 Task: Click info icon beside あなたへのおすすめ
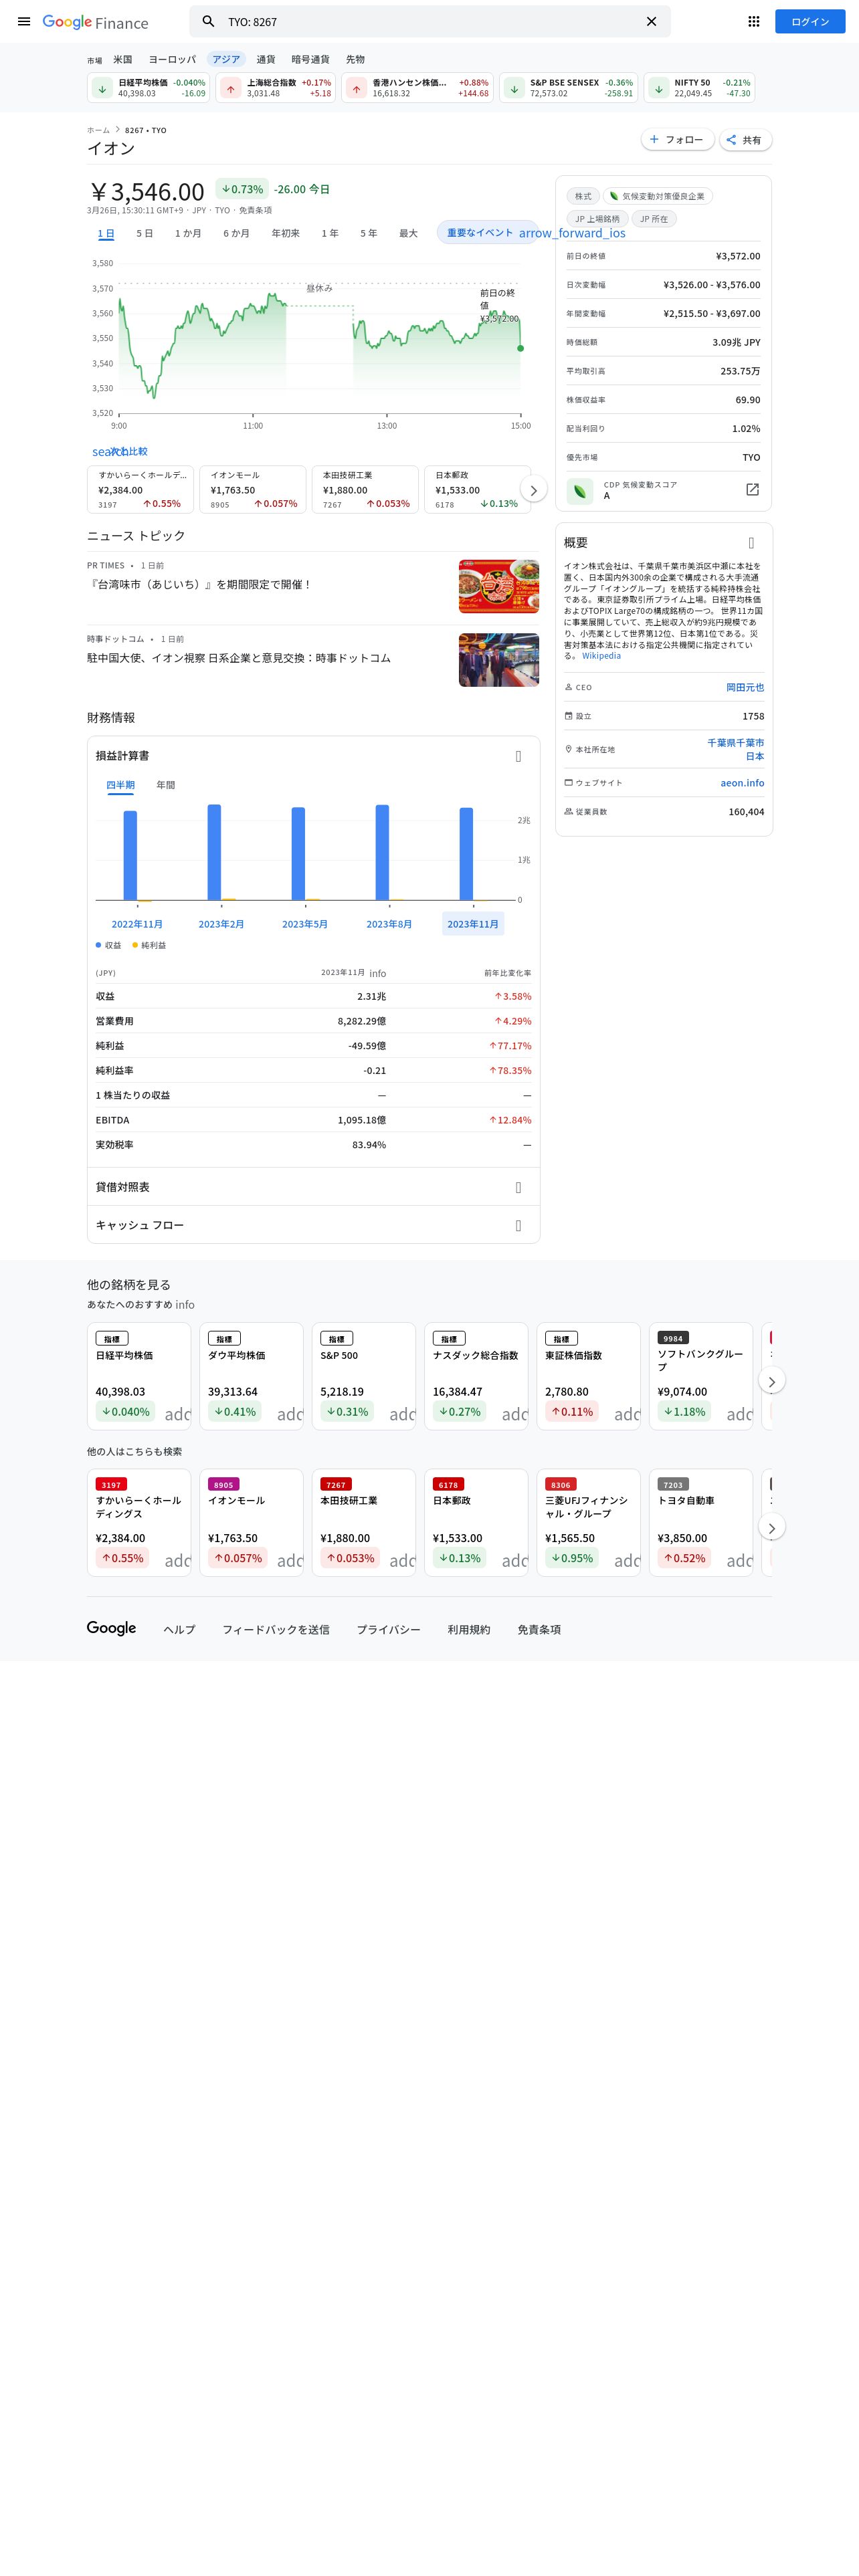185,1305
